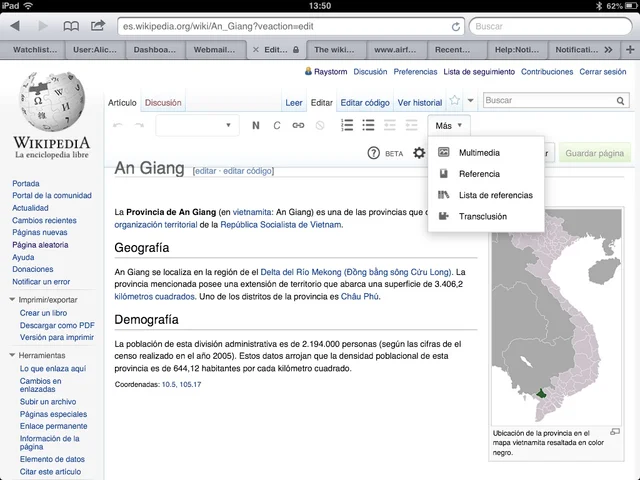Image resolution: width=640 pixels, height=480 pixels.
Task: Click the Vietnam province map thumbnail
Action: click(556, 317)
